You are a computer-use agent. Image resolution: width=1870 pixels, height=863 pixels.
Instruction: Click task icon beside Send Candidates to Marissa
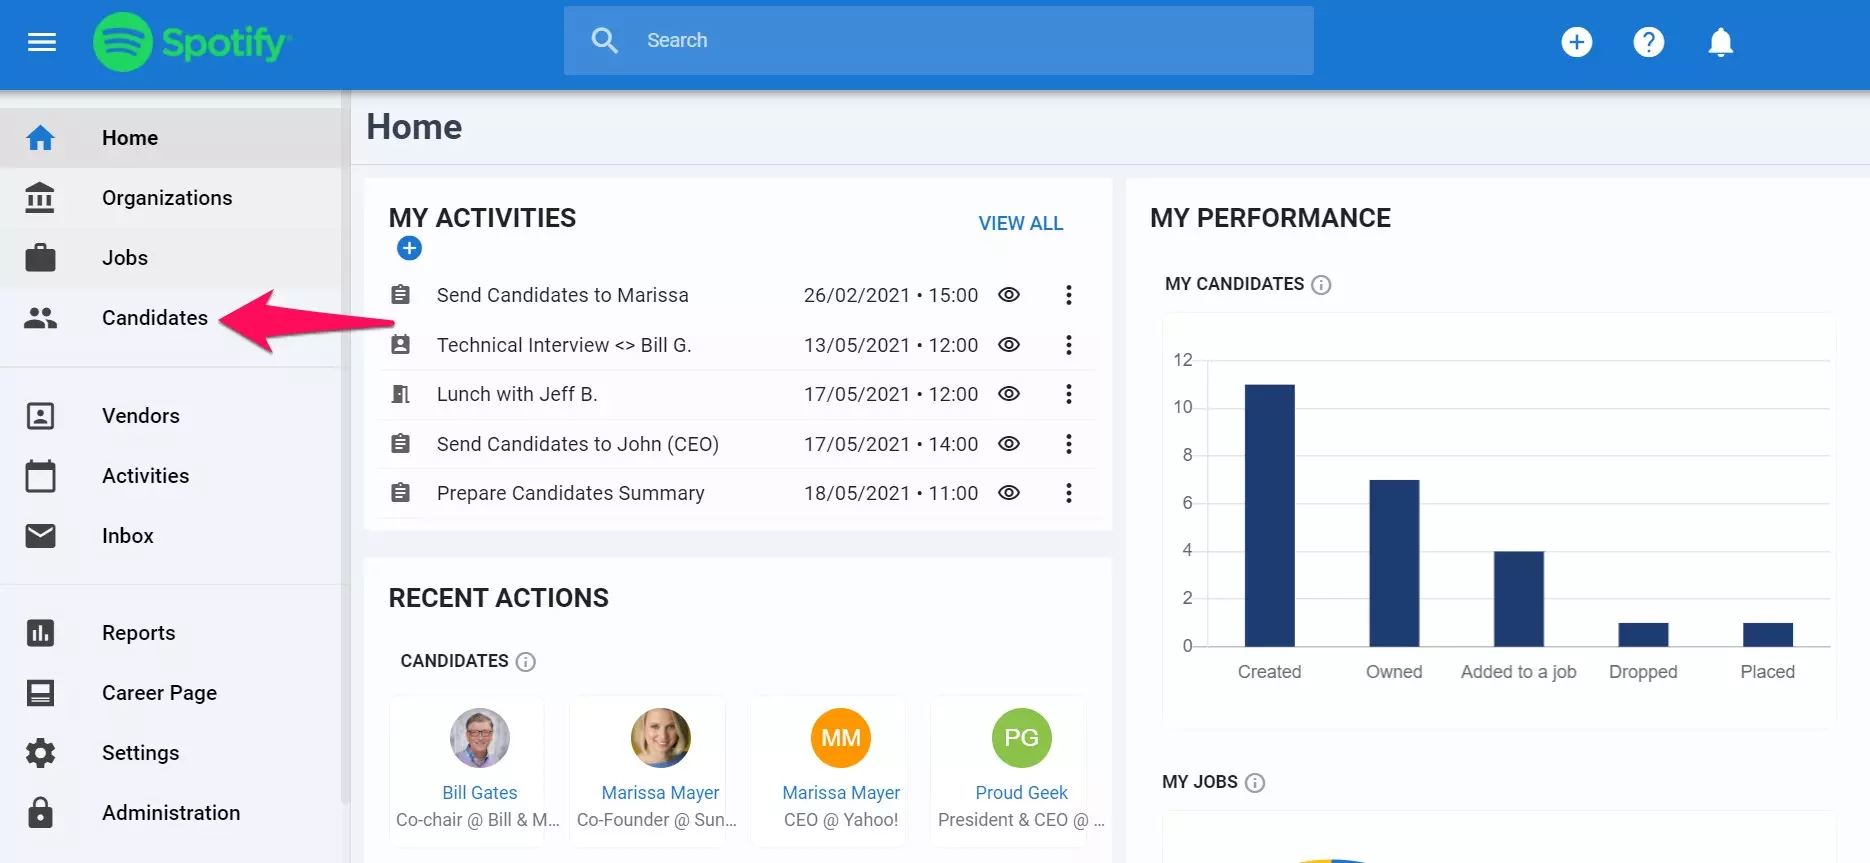click(400, 295)
